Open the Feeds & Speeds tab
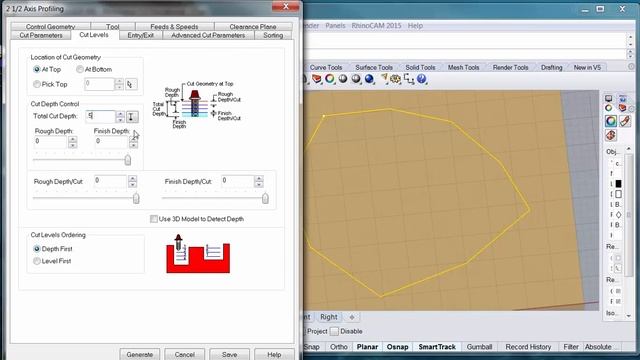 pos(174,27)
